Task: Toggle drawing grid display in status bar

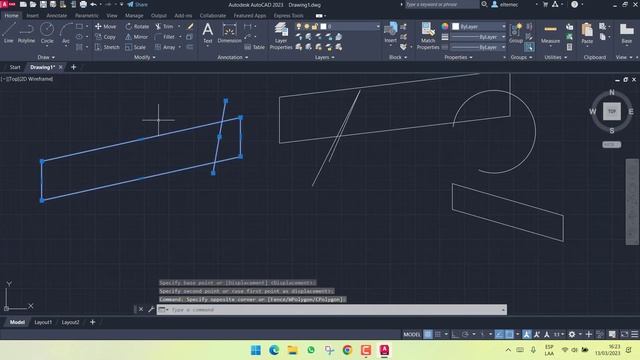Action: point(428,334)
